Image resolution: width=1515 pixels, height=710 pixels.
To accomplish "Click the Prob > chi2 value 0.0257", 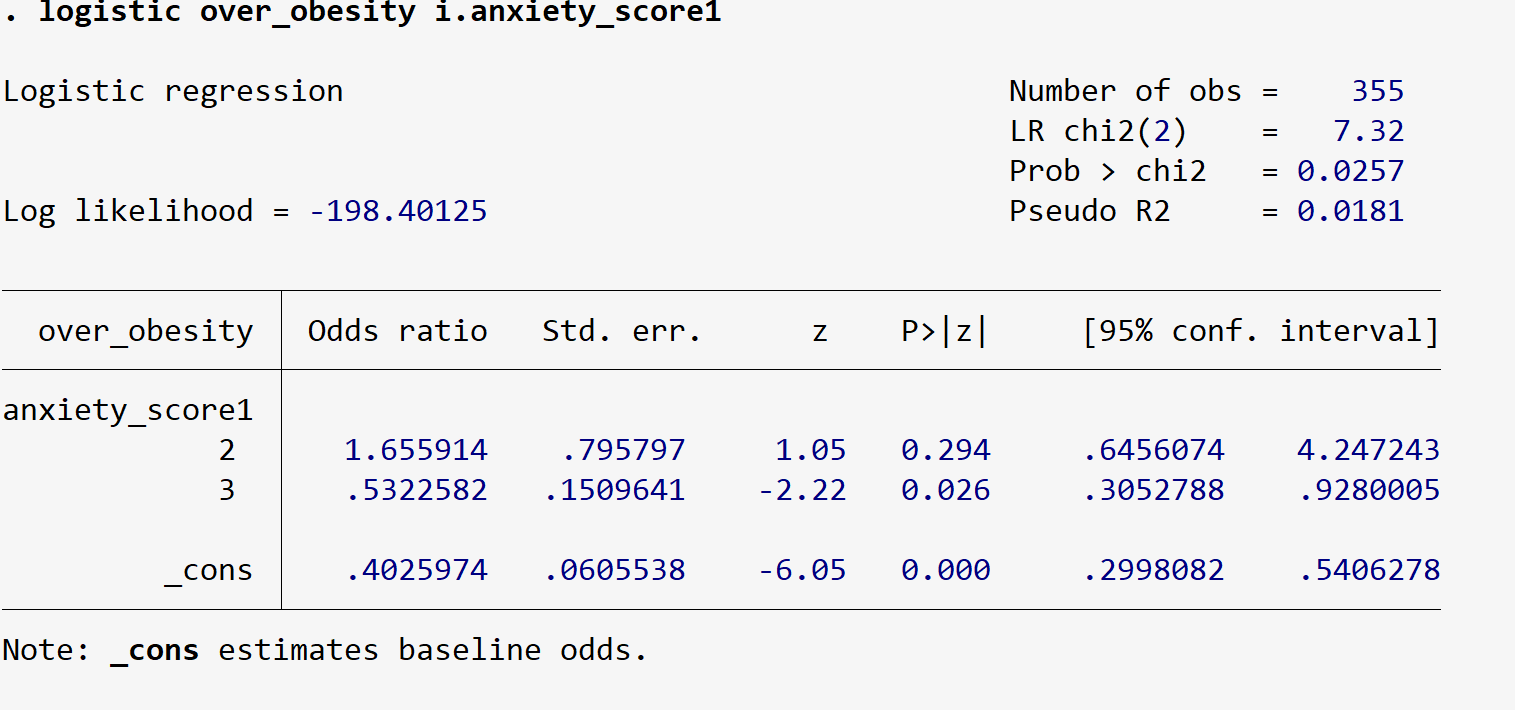I will [x=1350, y=171].
